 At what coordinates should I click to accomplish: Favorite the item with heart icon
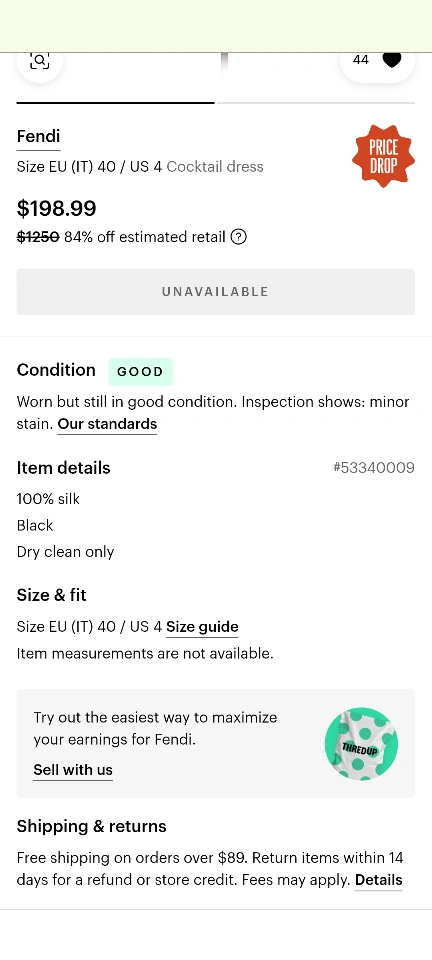392,59
